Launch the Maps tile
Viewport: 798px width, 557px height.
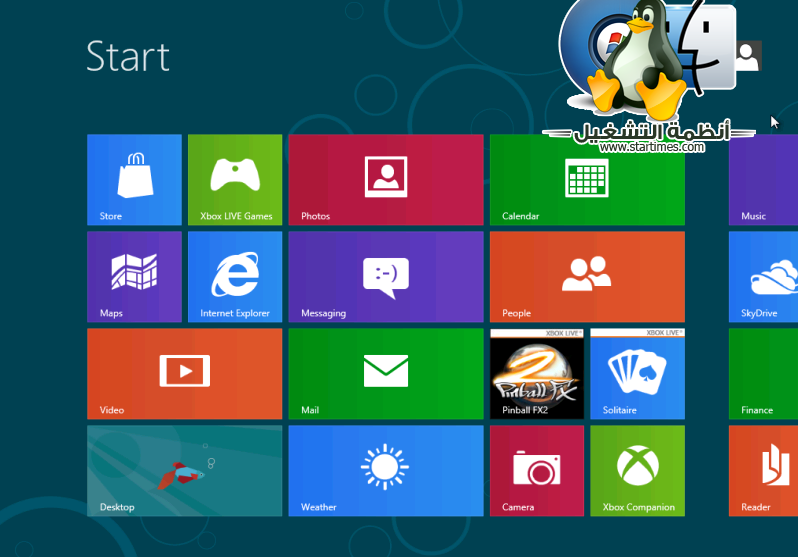tap(134, 277)
